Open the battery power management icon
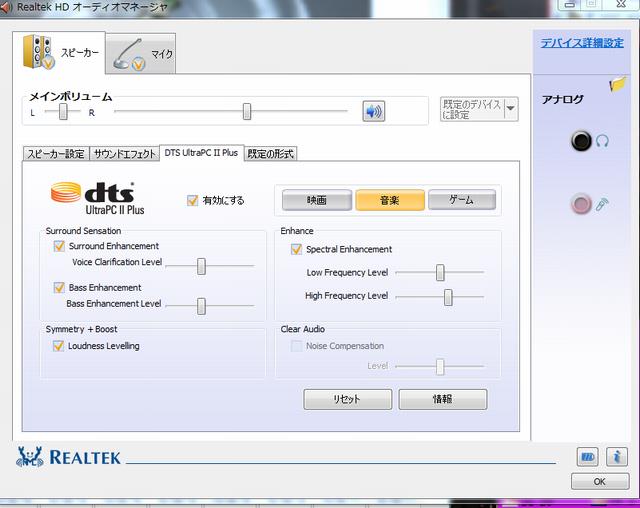 tap(587, 457)
